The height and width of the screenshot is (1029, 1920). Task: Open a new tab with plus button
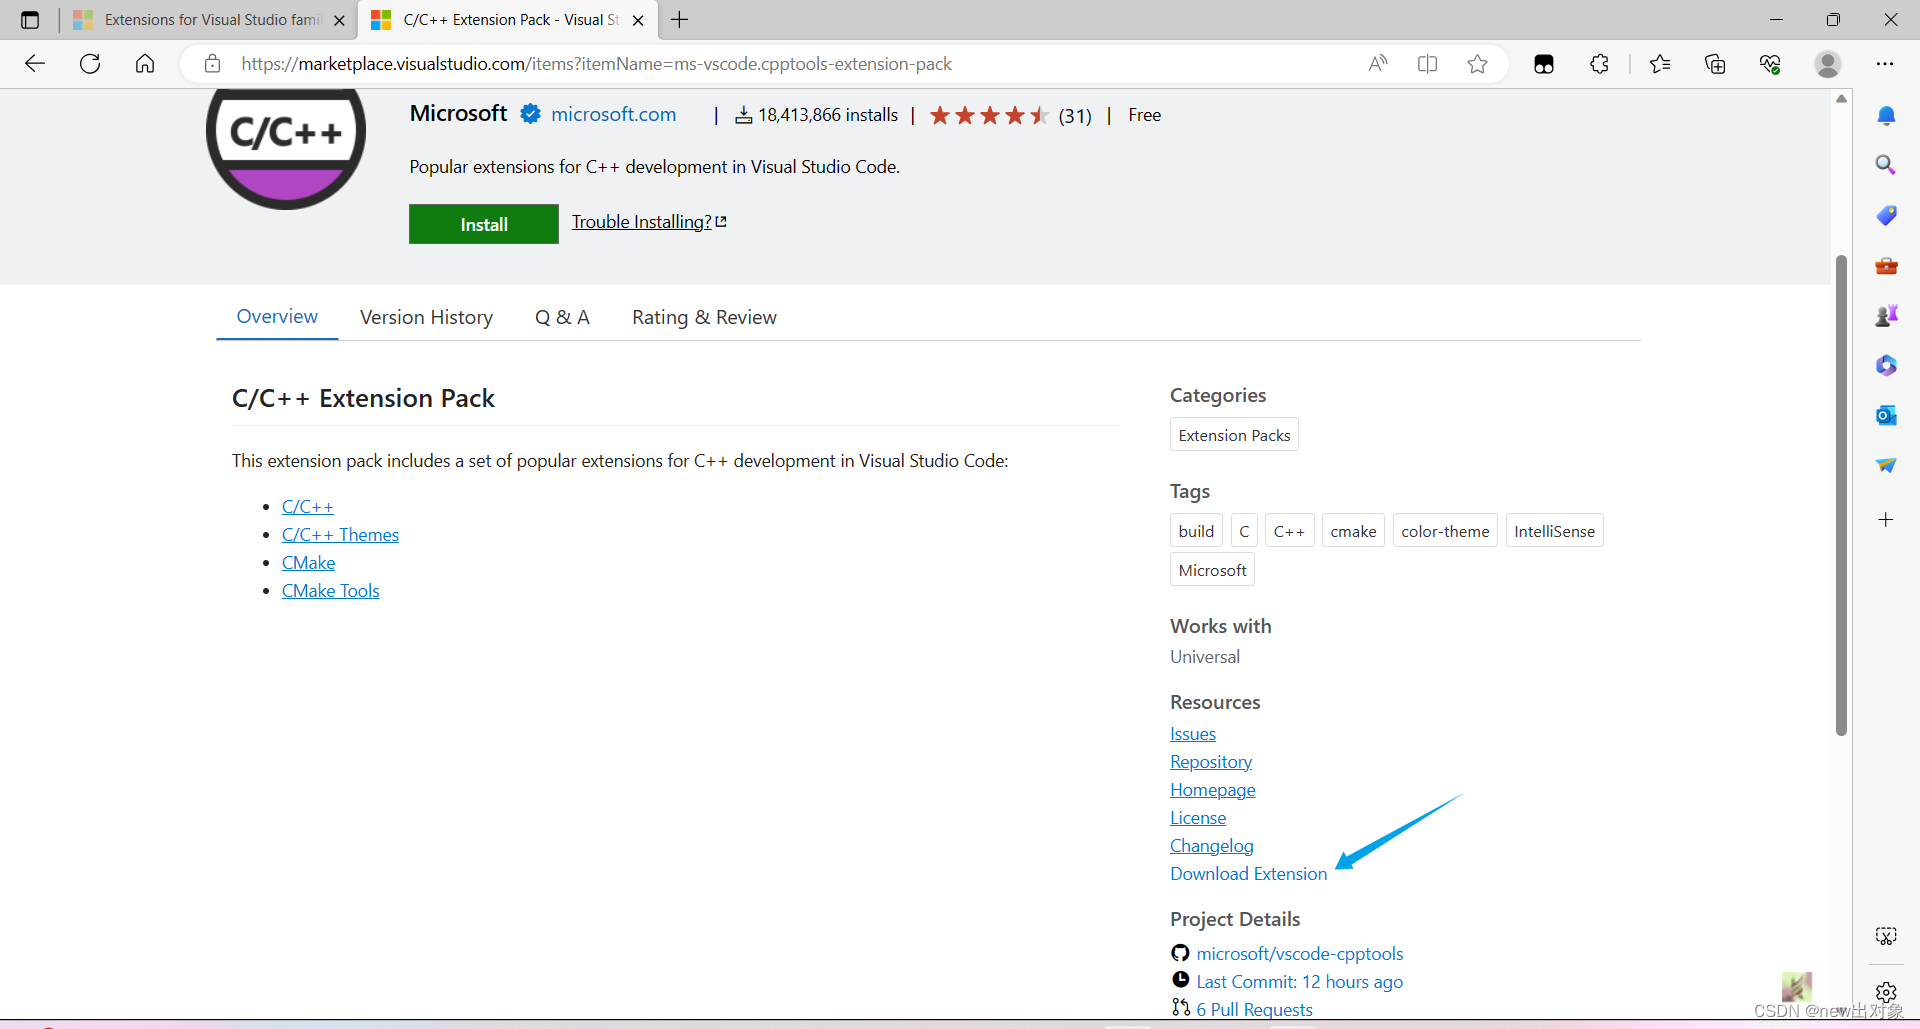click(680, 20)
